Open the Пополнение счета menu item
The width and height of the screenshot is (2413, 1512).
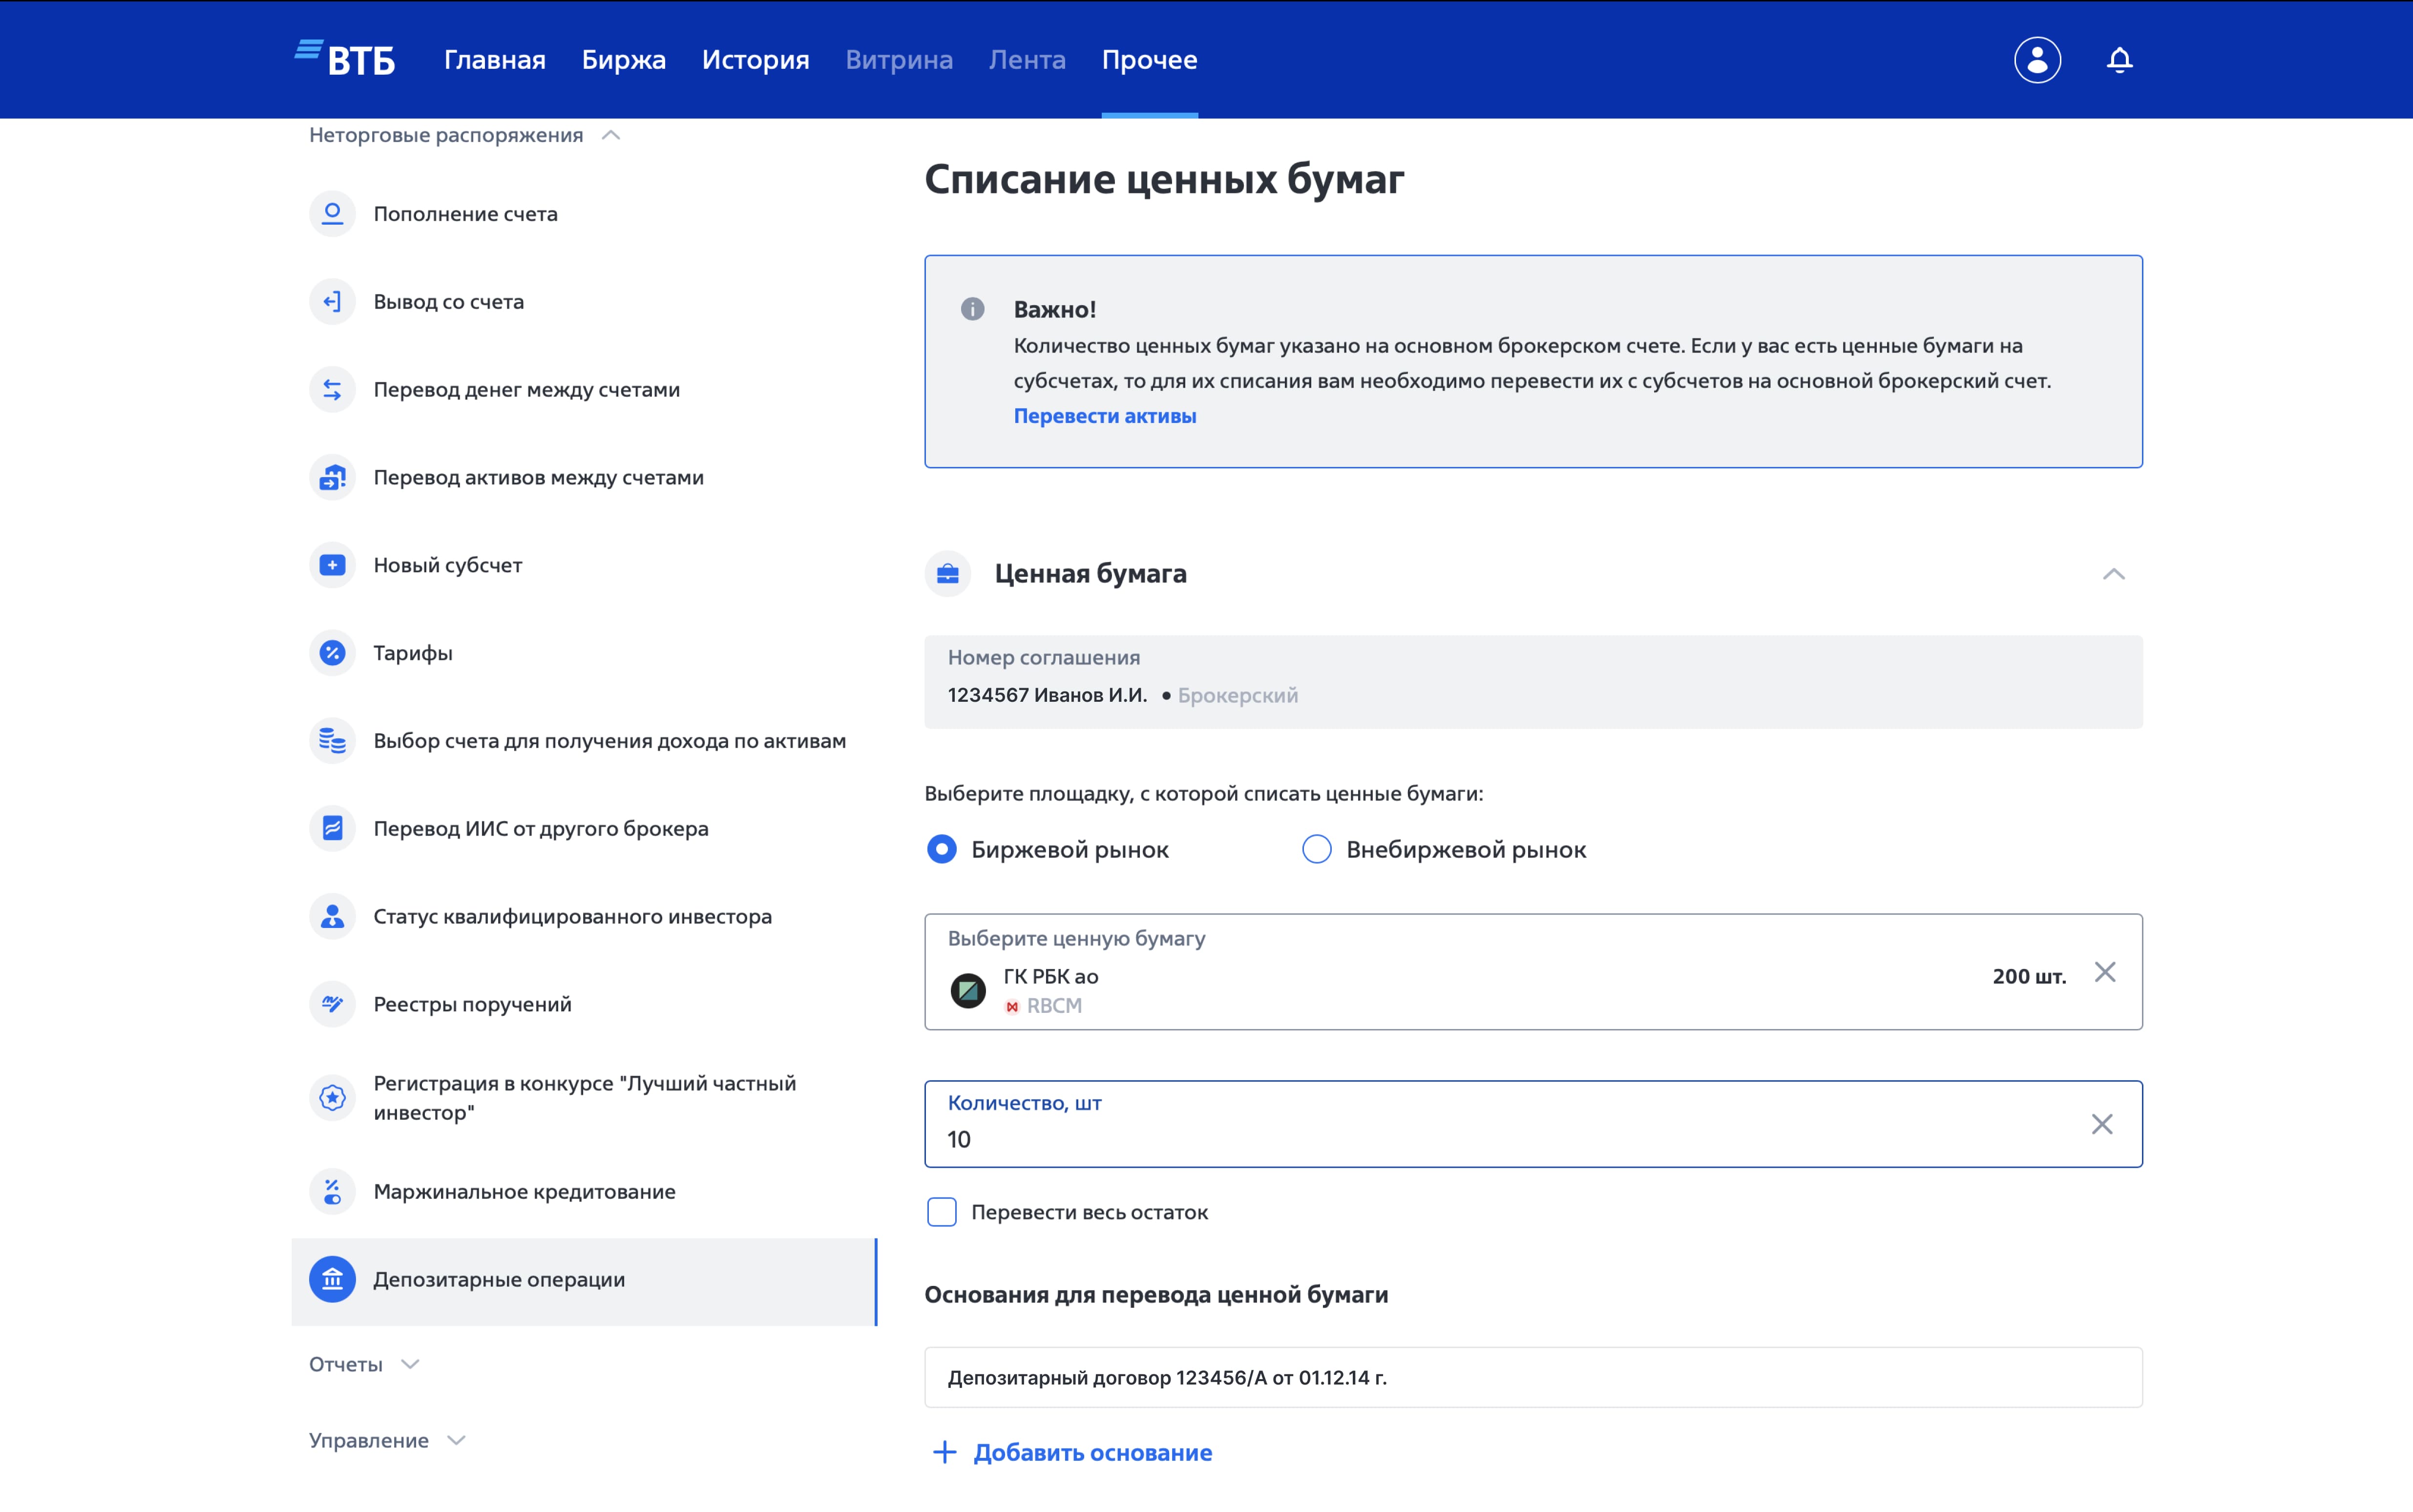click(584, 213)
